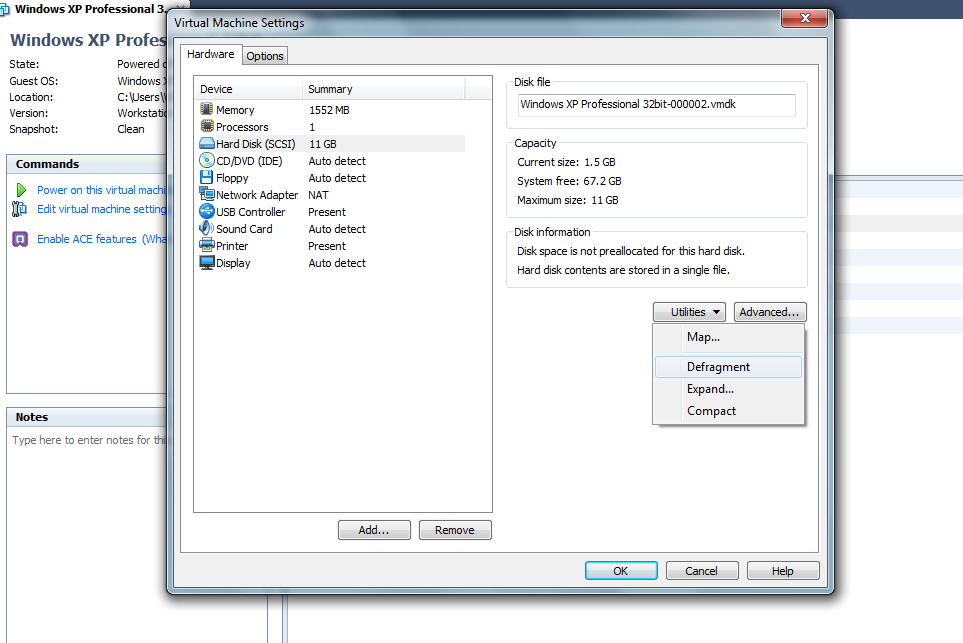Click the NAT network summary value
The height and width of the screenshot is (643, 963).
click(318, 195)
